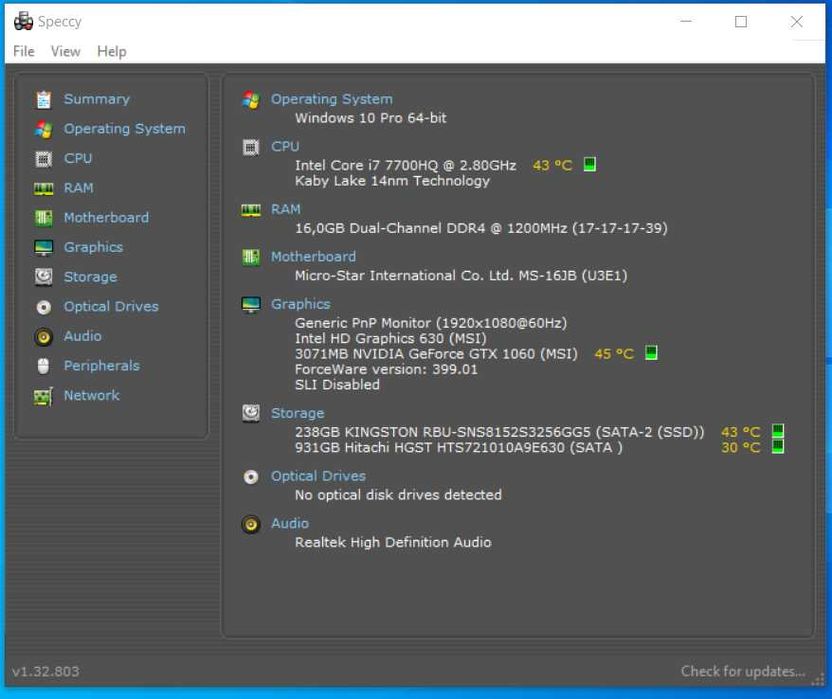Click the CPU temperature green indicator icon

(590, 165)
